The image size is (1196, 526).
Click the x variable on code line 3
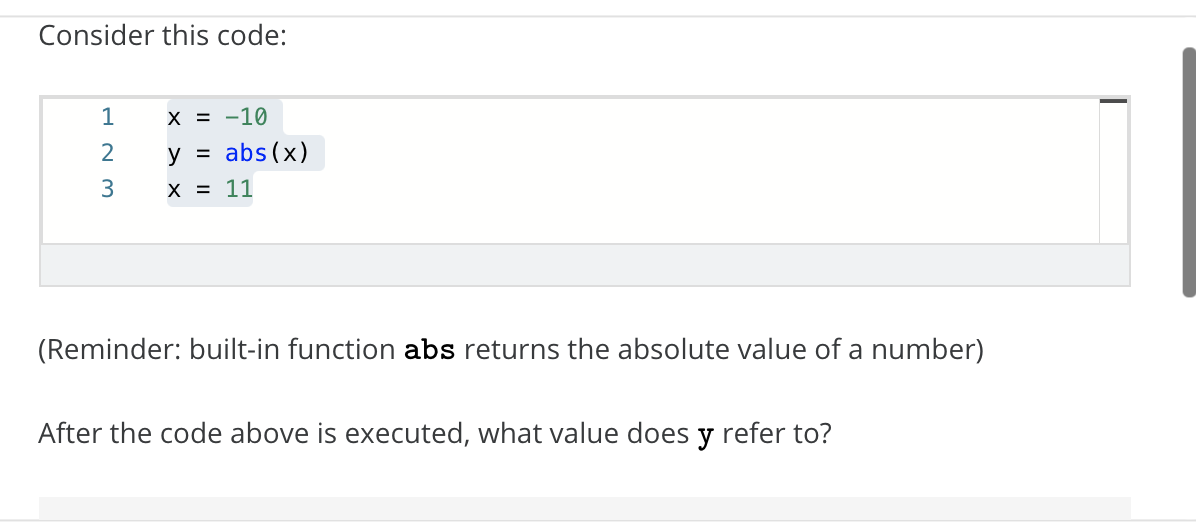(x=174, y=190)
